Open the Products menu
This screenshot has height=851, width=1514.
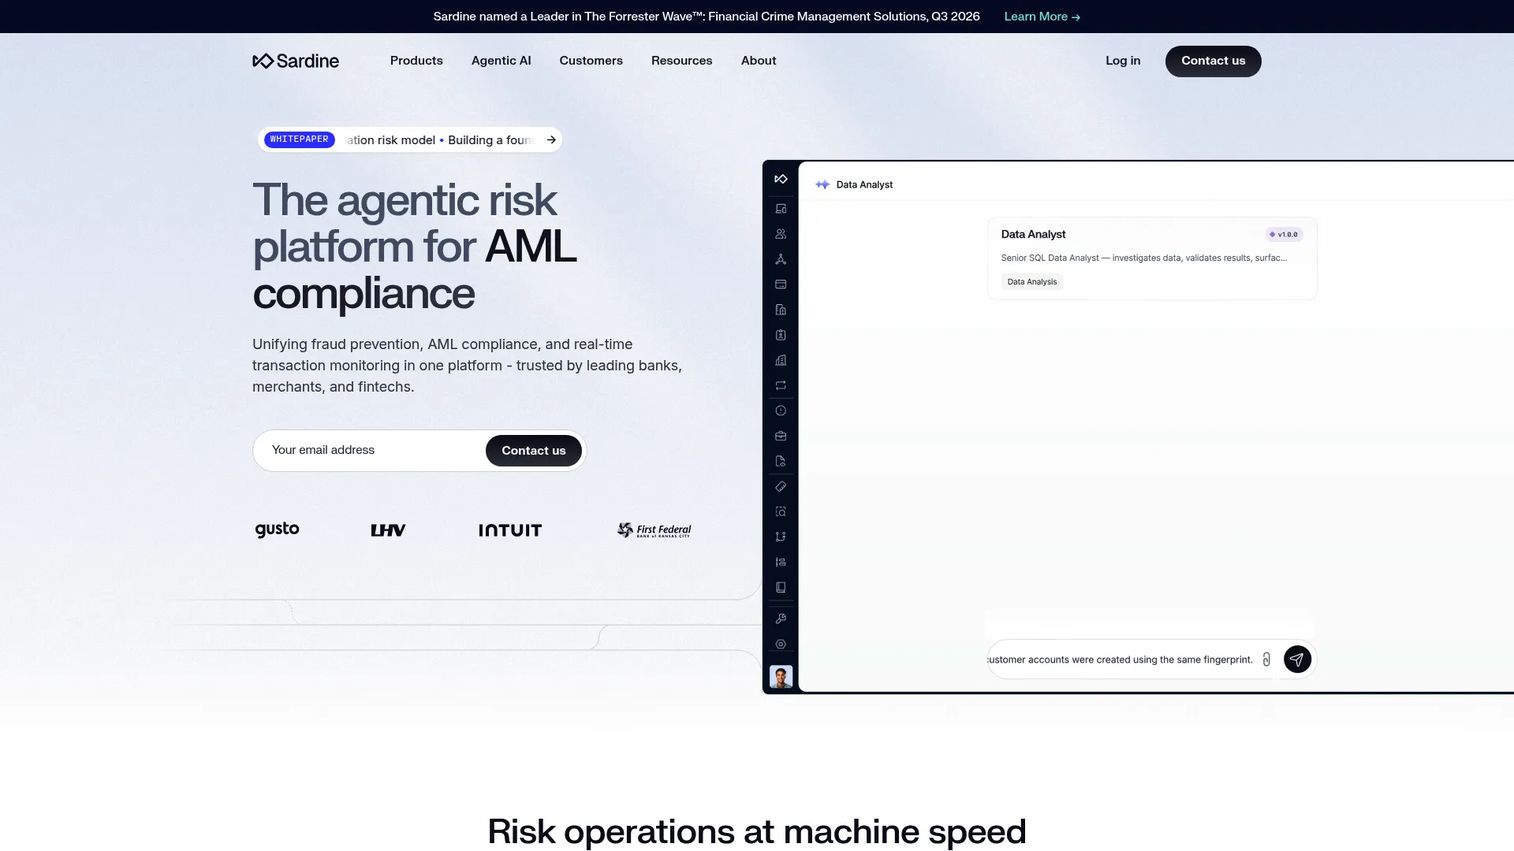416,61
